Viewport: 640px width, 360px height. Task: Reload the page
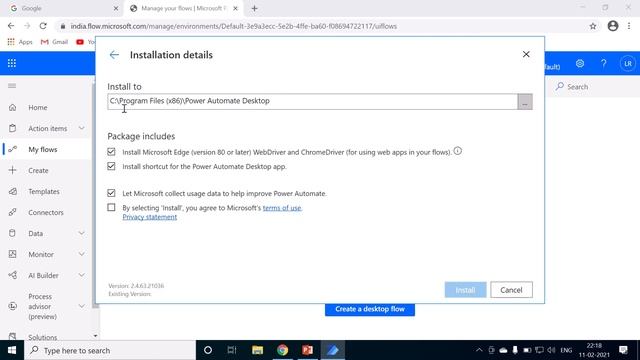43,26
